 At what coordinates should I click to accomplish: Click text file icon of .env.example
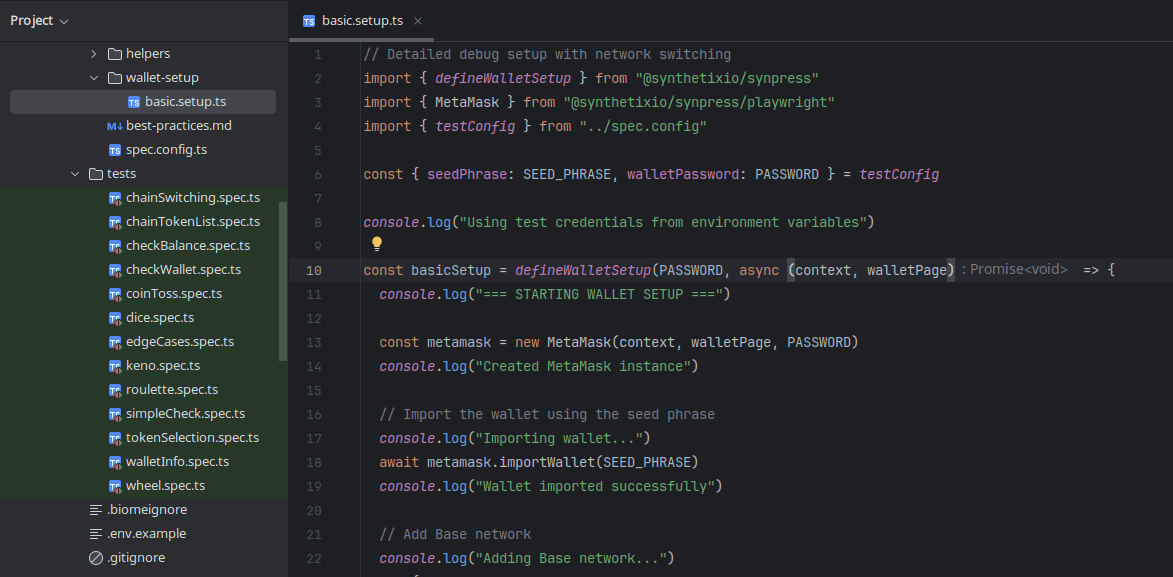click(x=96, y=534)
